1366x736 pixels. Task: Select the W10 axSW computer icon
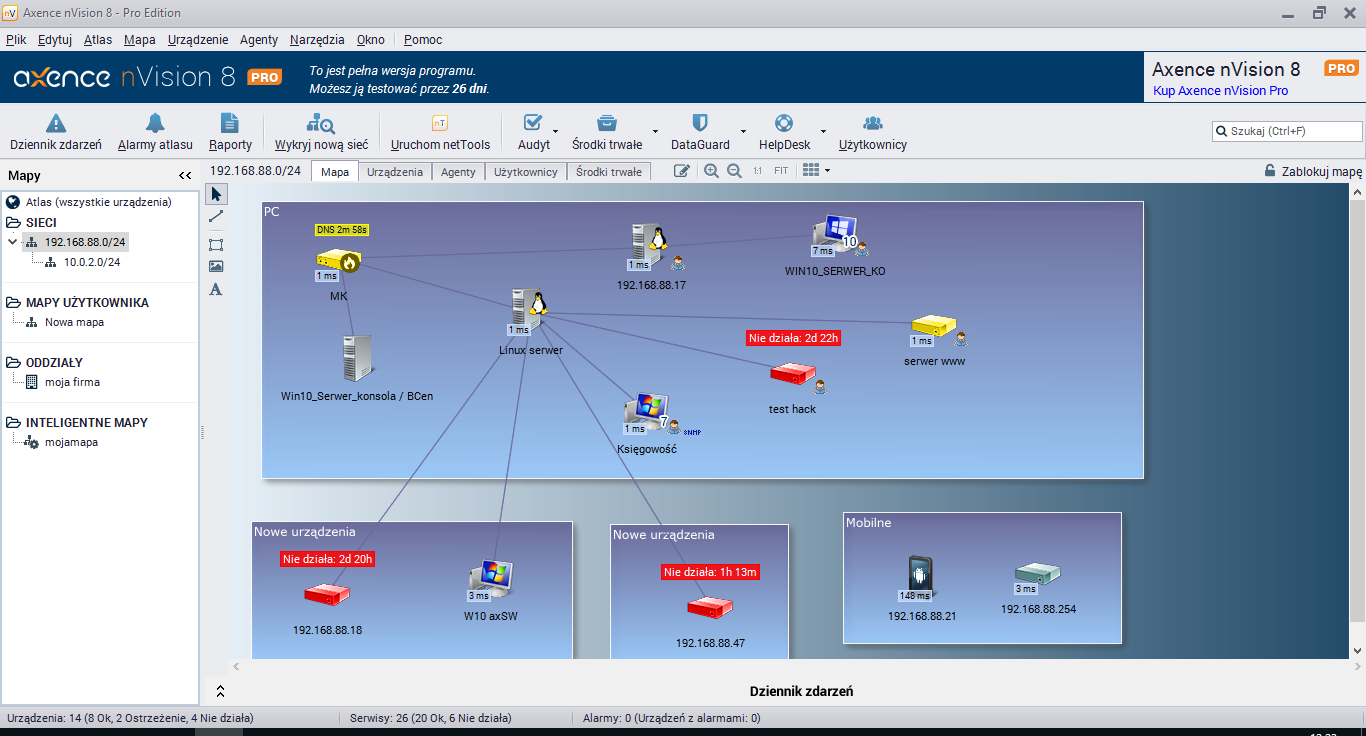(x=491, y=577)
